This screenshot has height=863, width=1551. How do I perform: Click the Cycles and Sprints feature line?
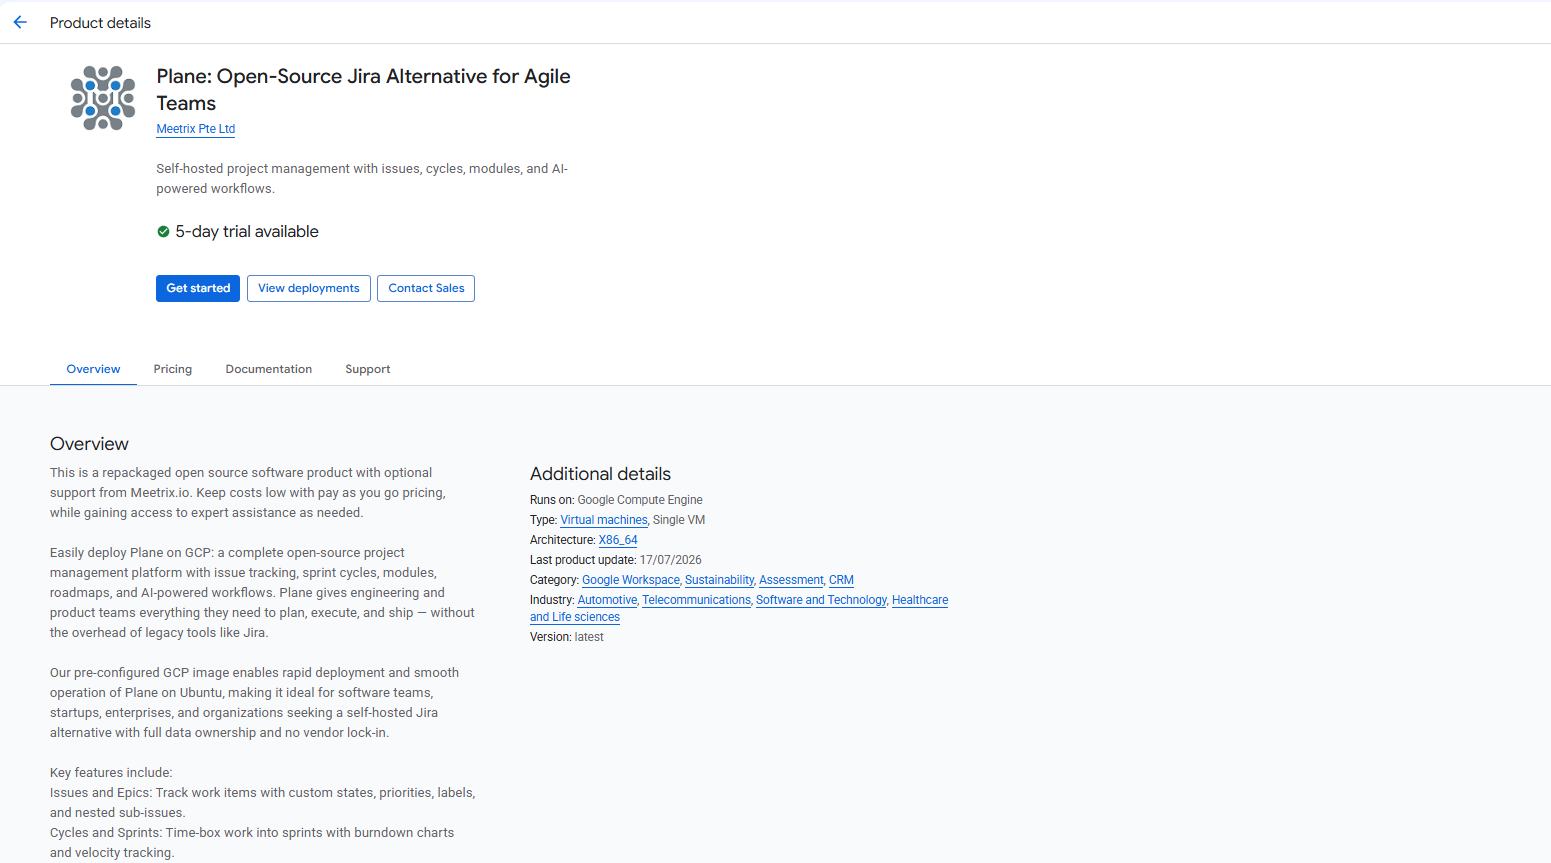(252, 843)
